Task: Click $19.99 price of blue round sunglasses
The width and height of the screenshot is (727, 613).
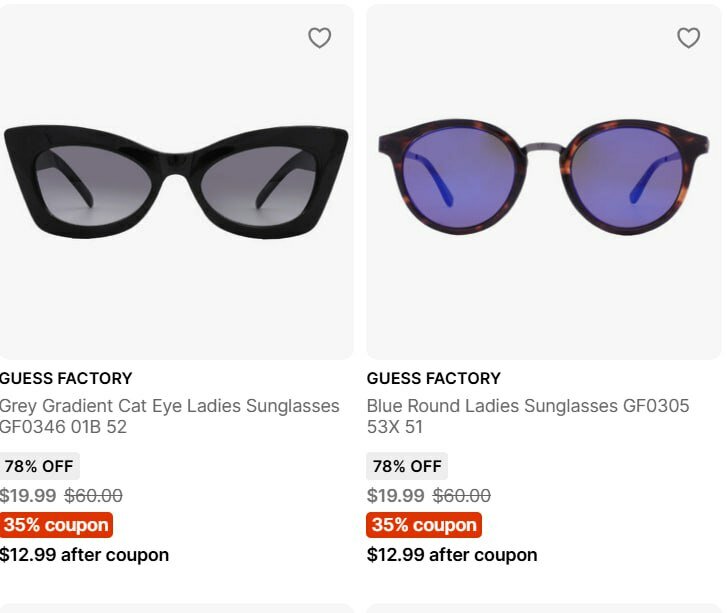Action: coord(396,496)
